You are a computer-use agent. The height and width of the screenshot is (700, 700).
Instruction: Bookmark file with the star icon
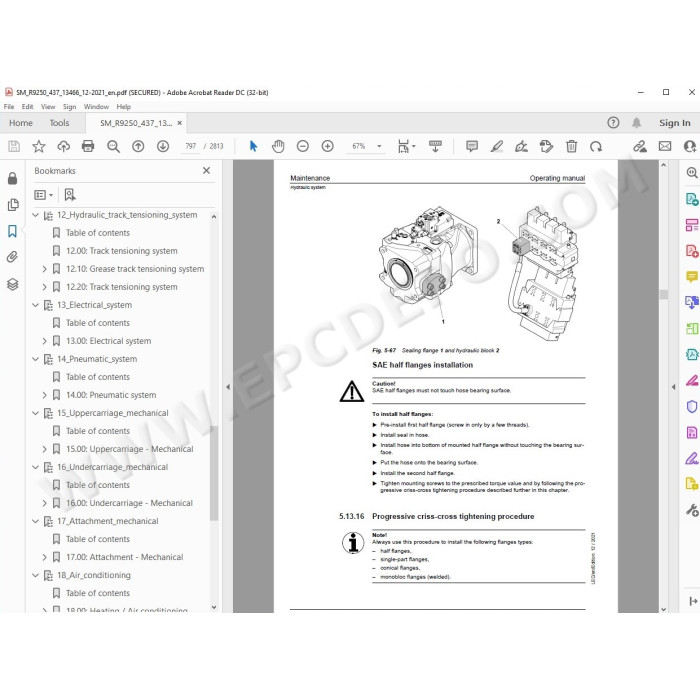[39, 146]
